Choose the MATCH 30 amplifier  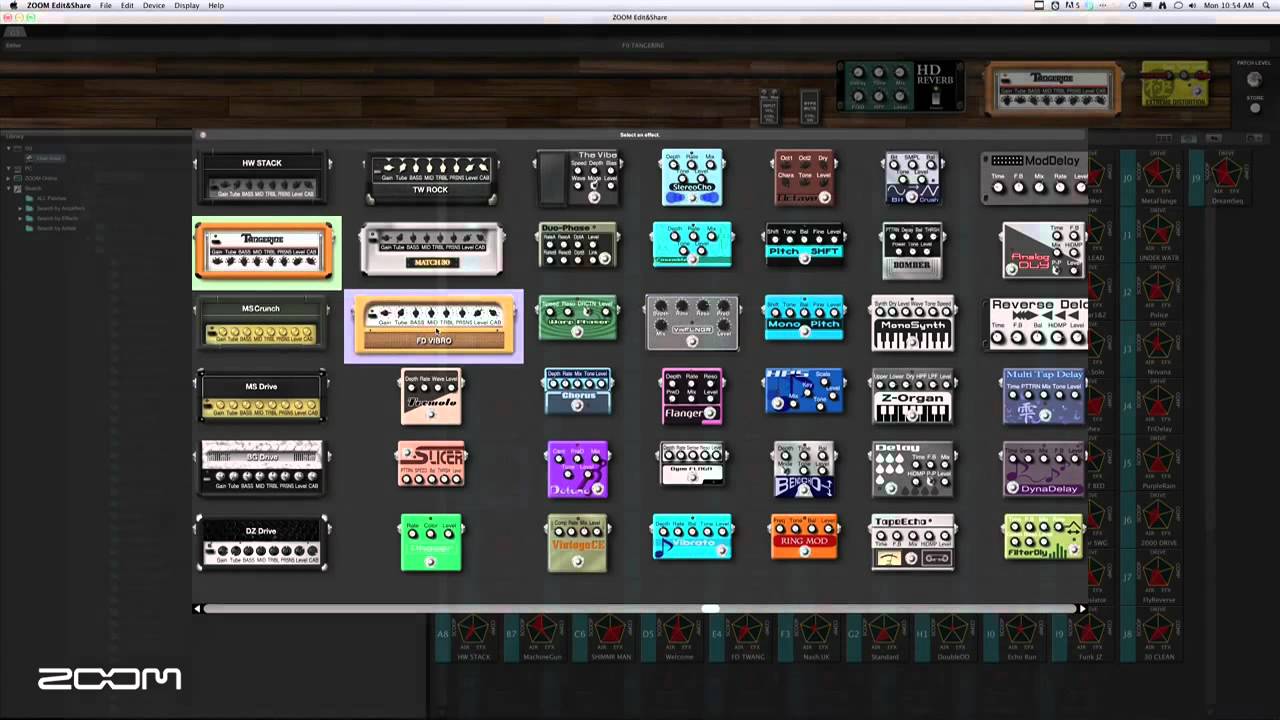[x=431, y=249]
